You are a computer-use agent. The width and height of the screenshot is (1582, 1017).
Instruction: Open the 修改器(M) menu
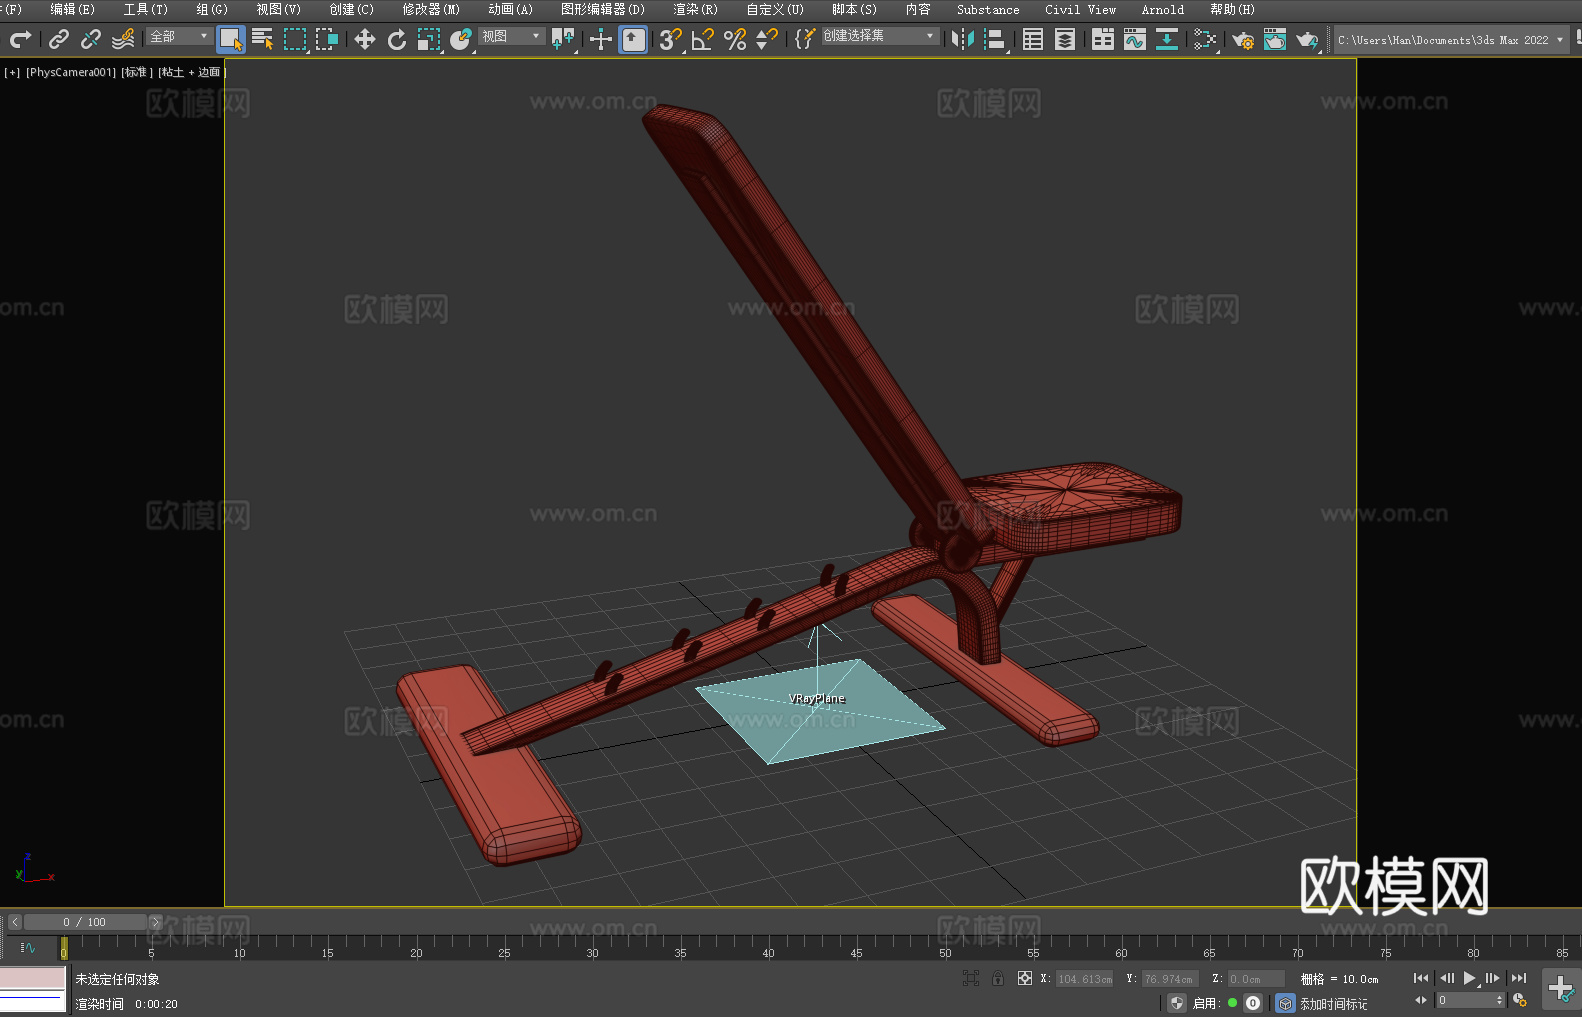click(x=431, y=9)
